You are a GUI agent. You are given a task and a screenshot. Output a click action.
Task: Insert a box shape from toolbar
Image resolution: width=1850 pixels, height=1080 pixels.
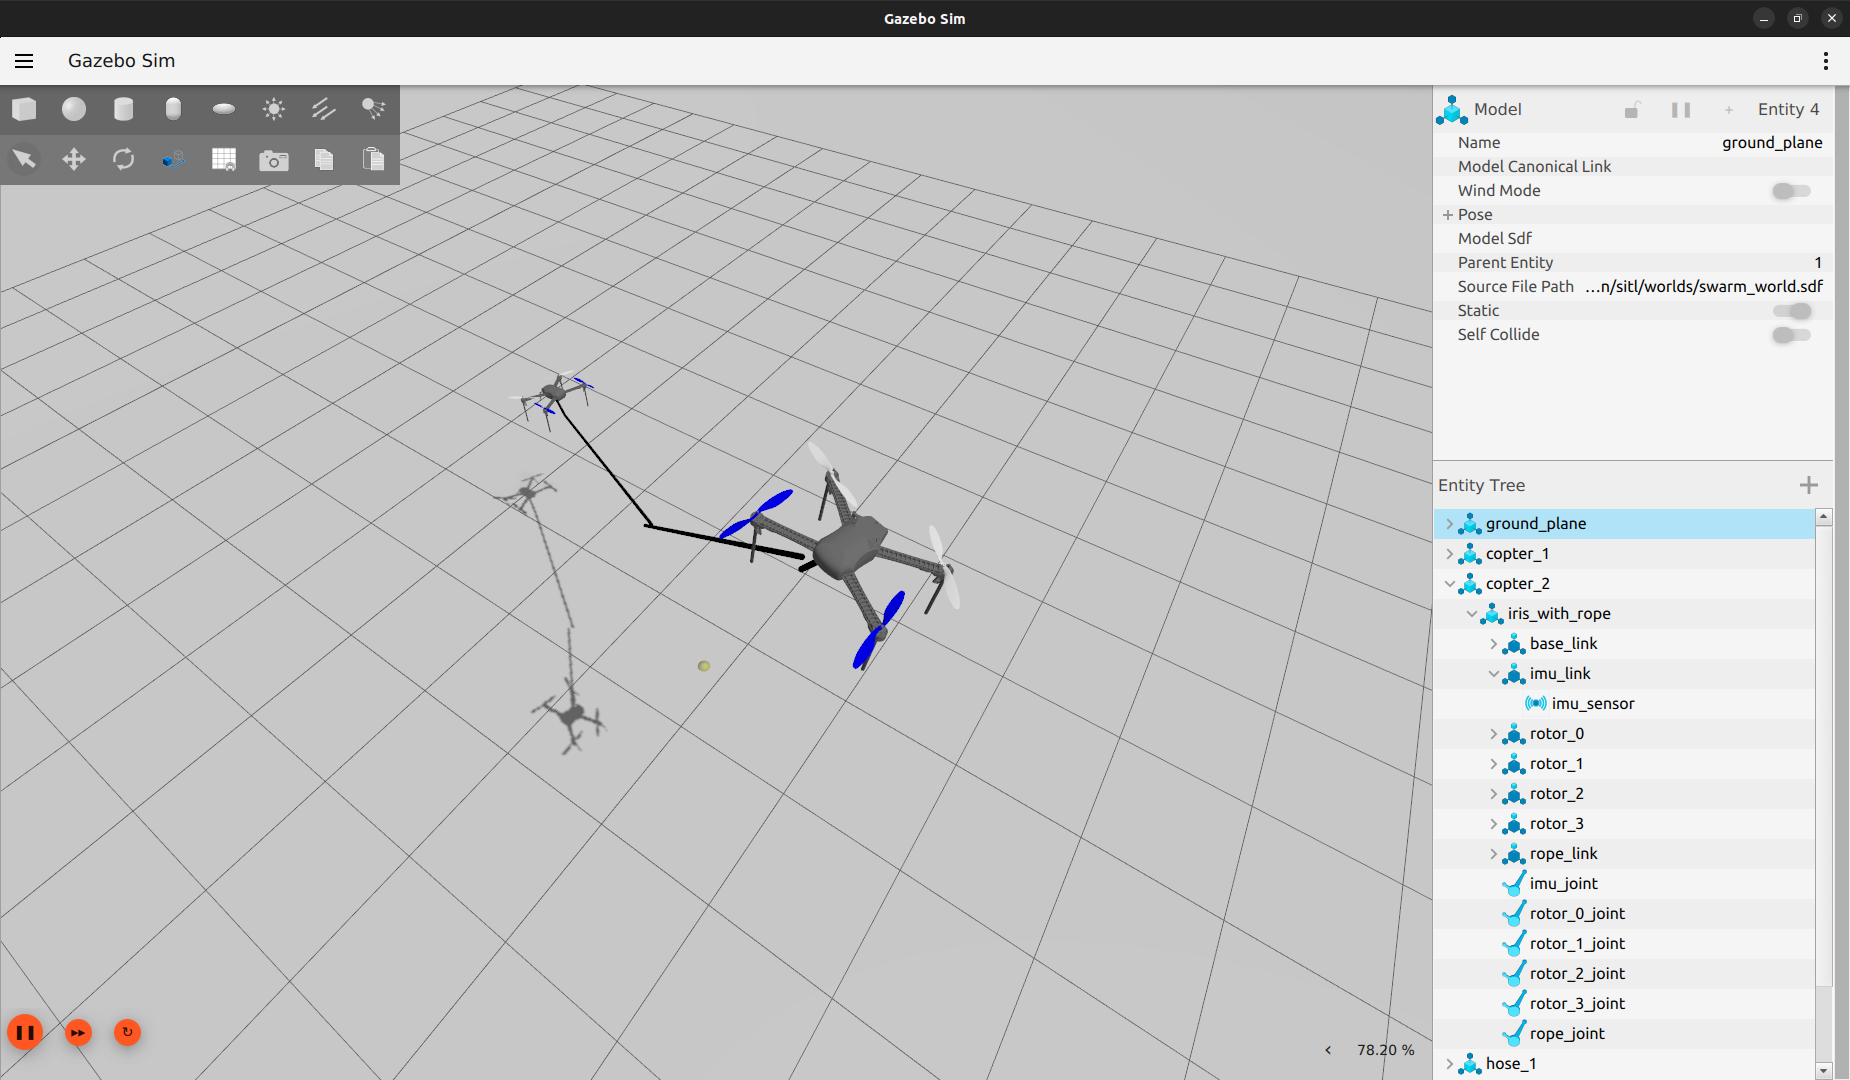(25, 109)
